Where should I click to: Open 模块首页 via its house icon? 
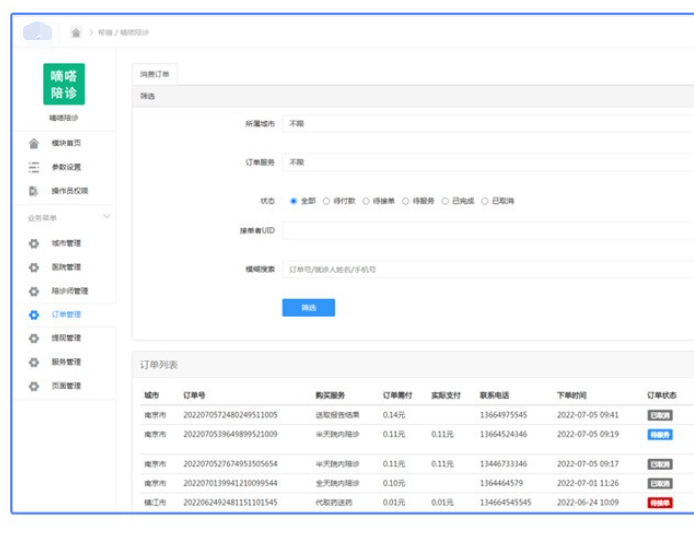pos(34,144)
